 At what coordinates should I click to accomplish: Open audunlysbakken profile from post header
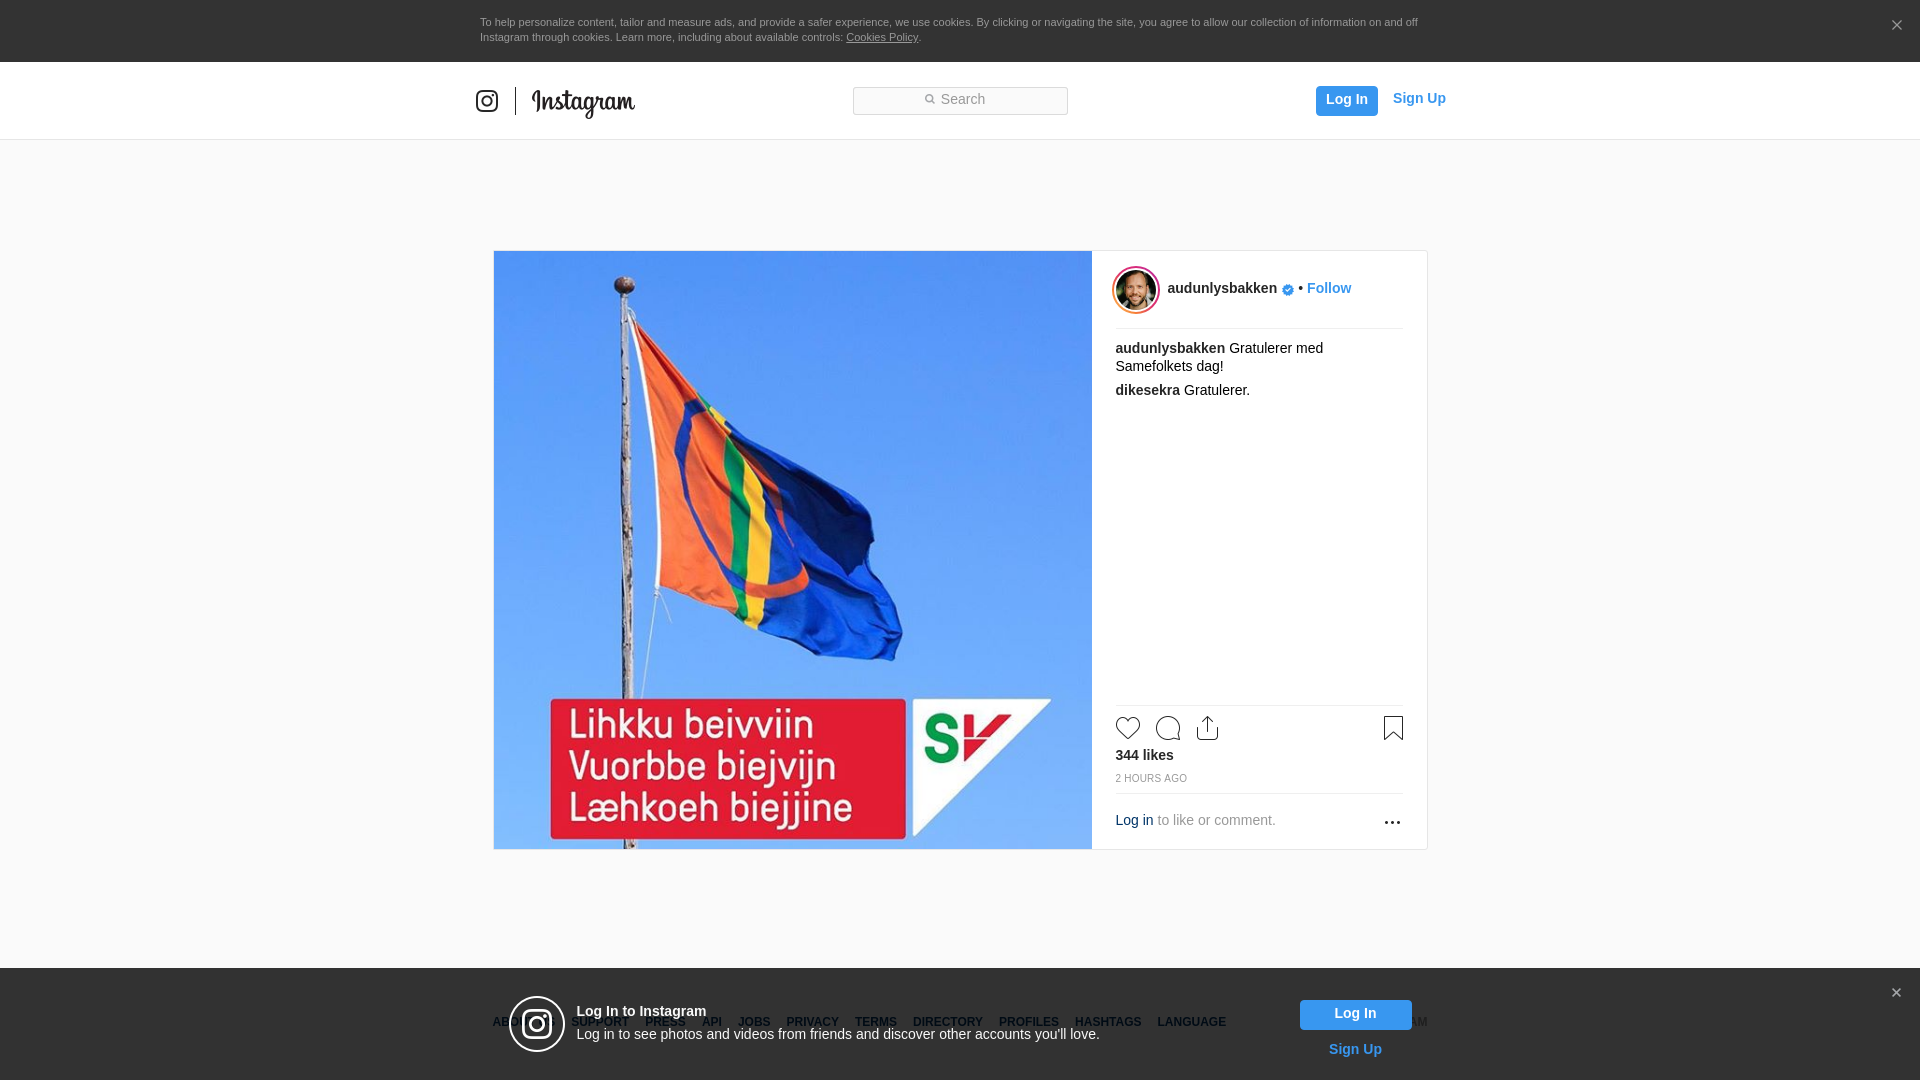1222,288
